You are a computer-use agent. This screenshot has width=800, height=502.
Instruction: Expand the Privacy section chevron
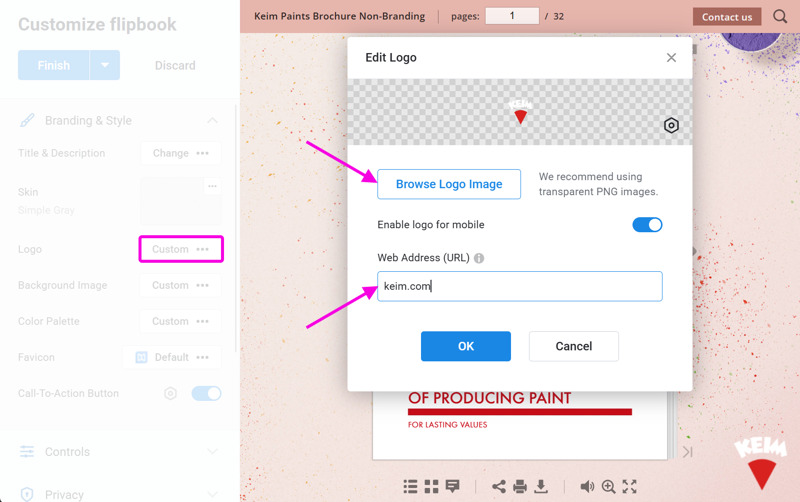pos(212,494)
